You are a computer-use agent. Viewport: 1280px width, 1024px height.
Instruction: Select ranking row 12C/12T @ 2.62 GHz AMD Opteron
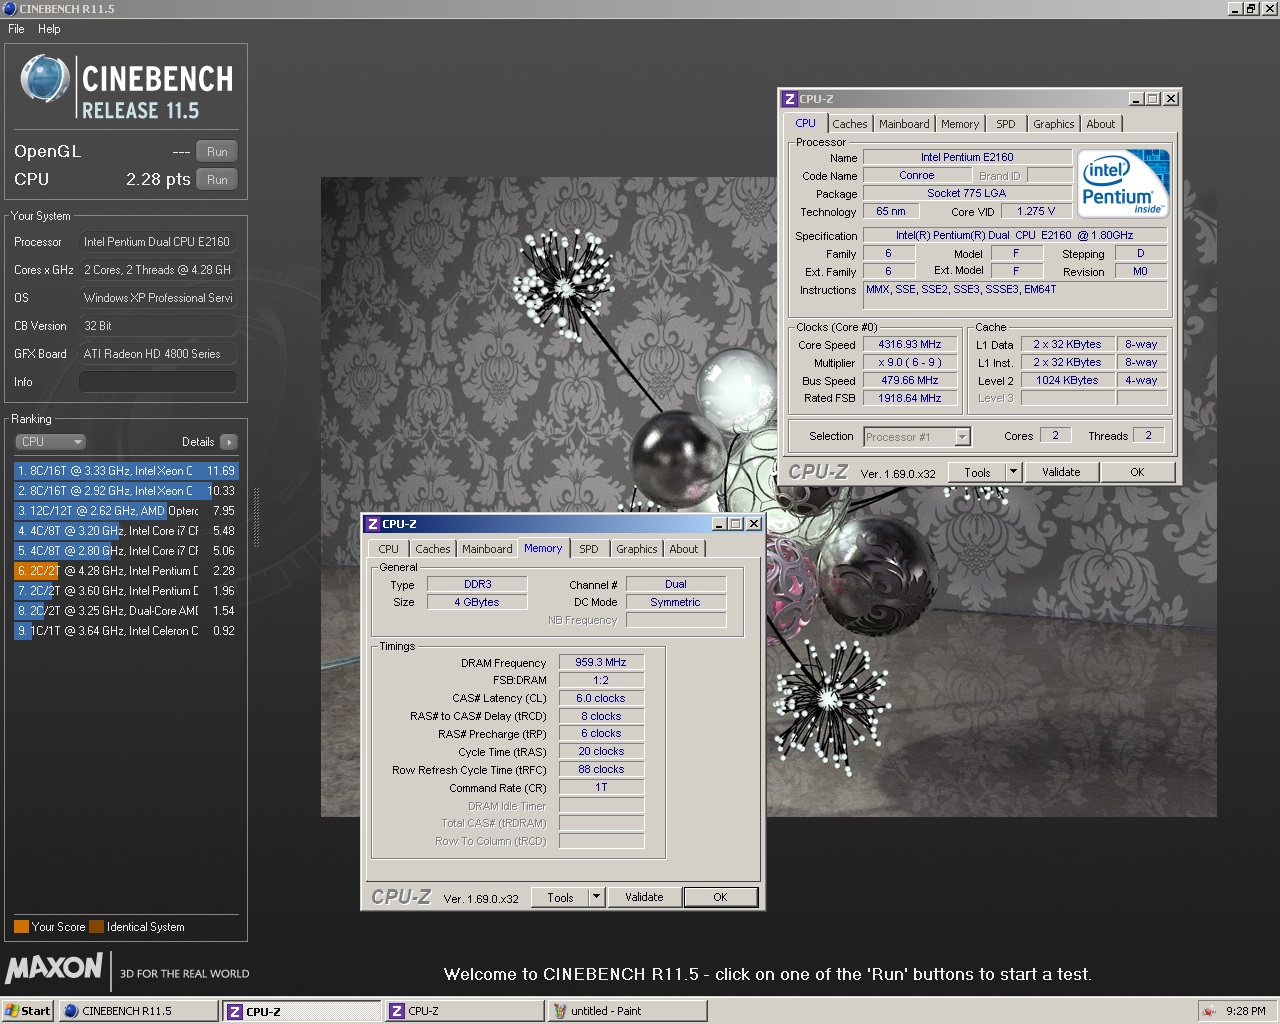(126, 511)
